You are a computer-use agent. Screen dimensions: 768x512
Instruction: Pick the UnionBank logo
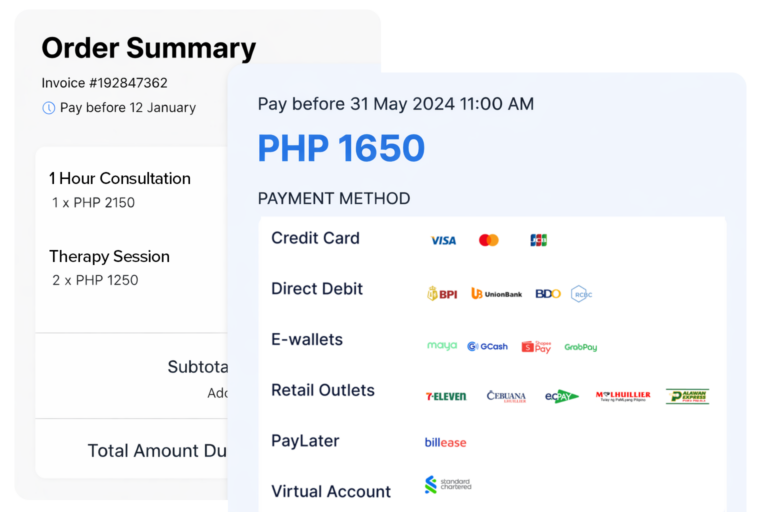pyautogui.click(x=496, y=293)
